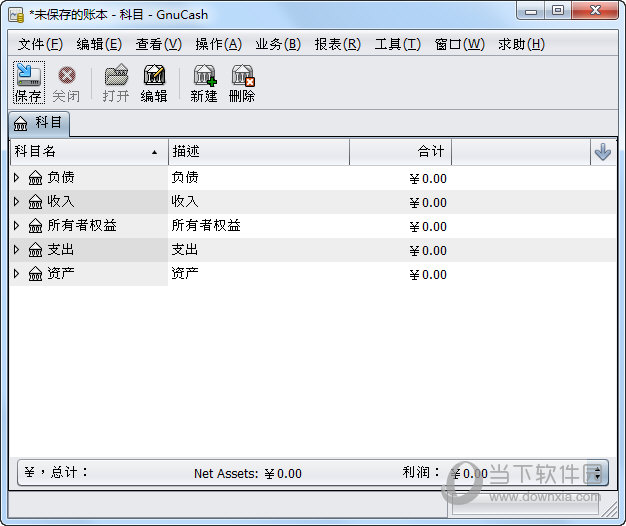This screenshot has height=526, width=626.
Task: Click the ¥0.00 total in 收入 row
Action: pyautogui.click(x=428, y=203)
